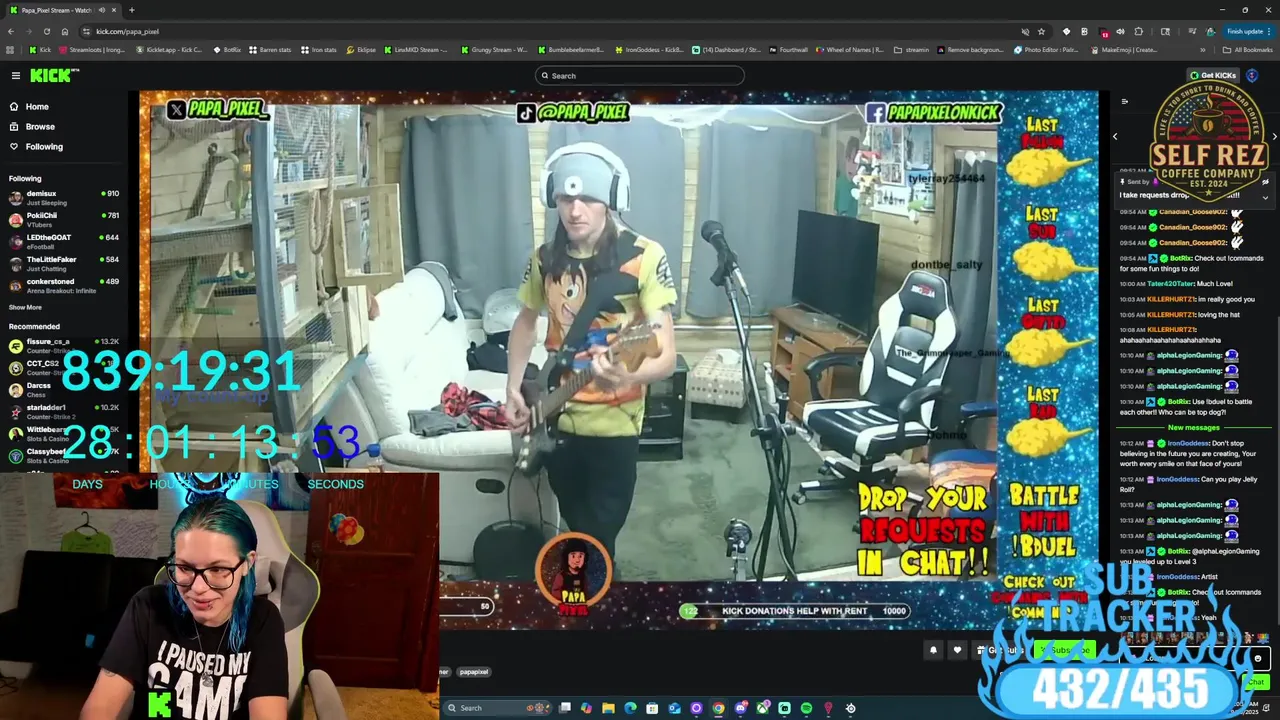Open the Iron stats bookmark
Screen dimensions: 1280x720
319,49
